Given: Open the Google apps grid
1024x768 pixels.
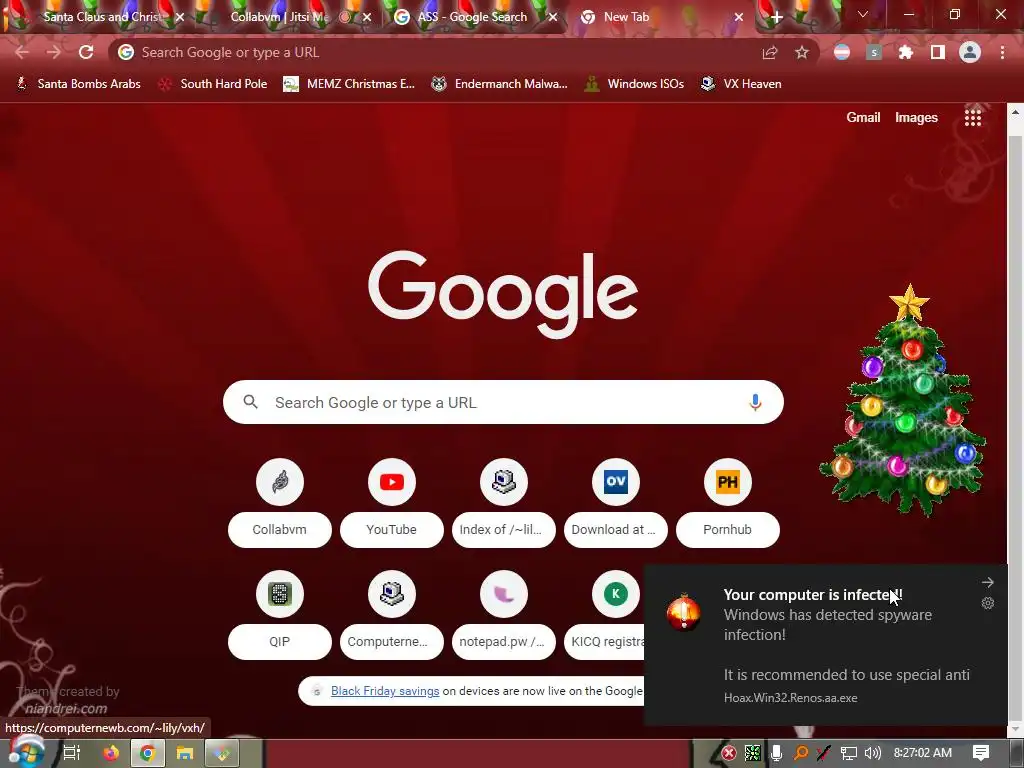Looking at the screenshot, I should (973, 118).
